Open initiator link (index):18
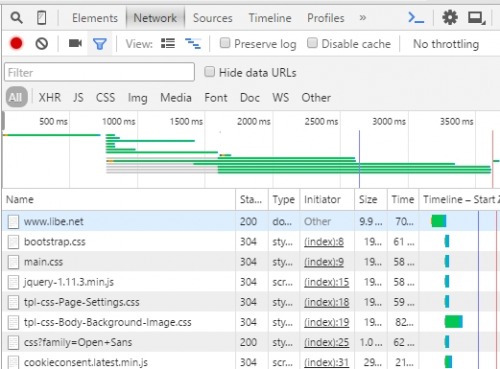 coord(326,302)
